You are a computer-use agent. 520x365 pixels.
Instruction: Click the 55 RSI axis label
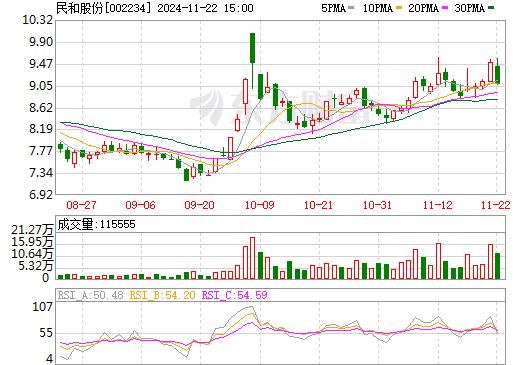pos(46,333)
